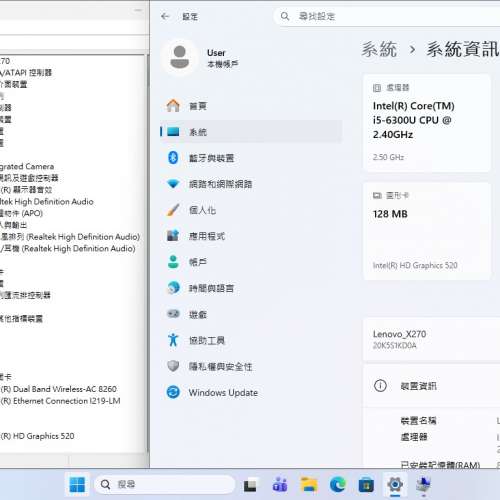Viewport: 500px width, 500px height.
Task: Click the 處理器 label under 裝置資訊
Action: [x=414, y=437]
